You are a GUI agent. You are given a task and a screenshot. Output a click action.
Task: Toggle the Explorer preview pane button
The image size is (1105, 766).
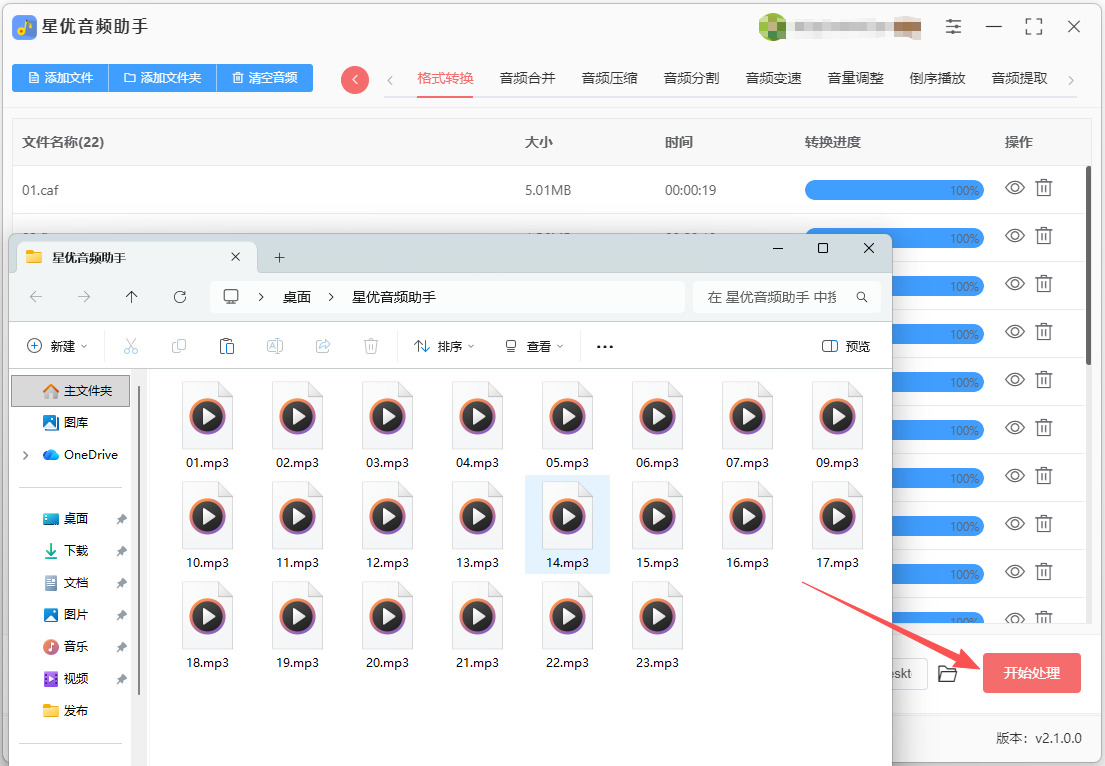846,346
